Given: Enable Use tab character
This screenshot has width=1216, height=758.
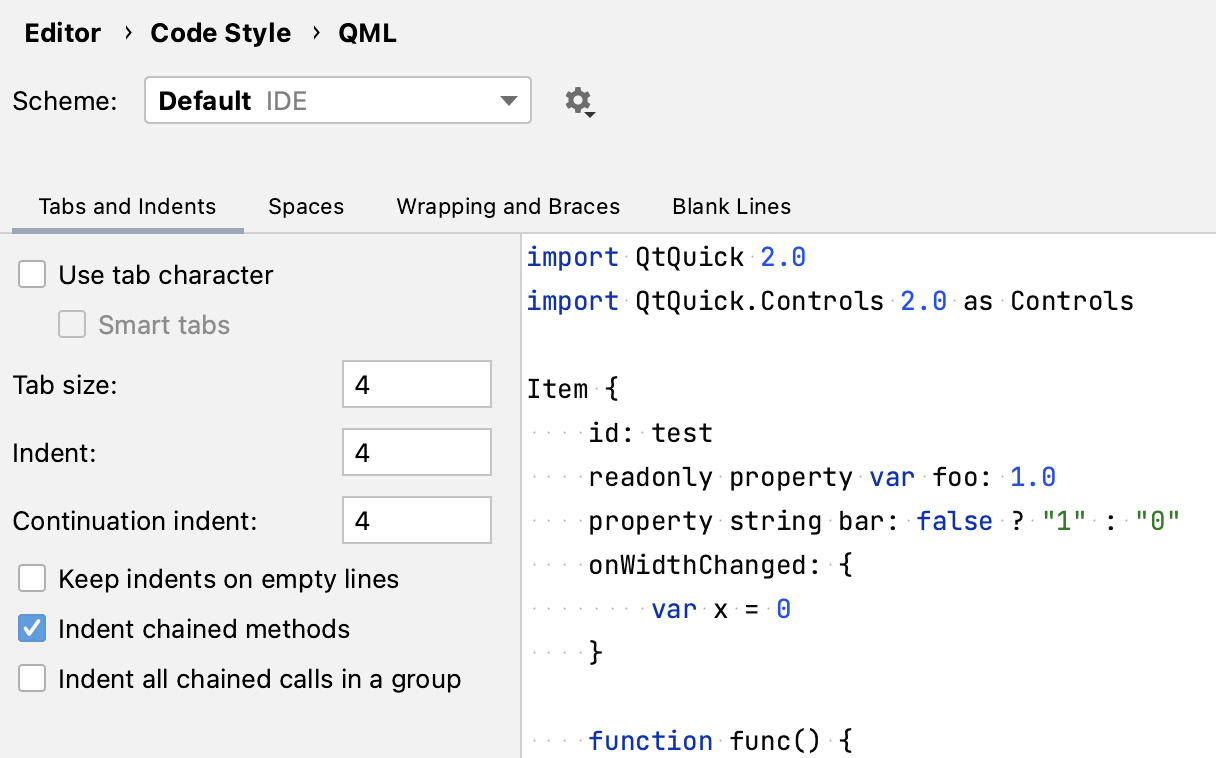Looking at the screenshot, I should (31, 274).
